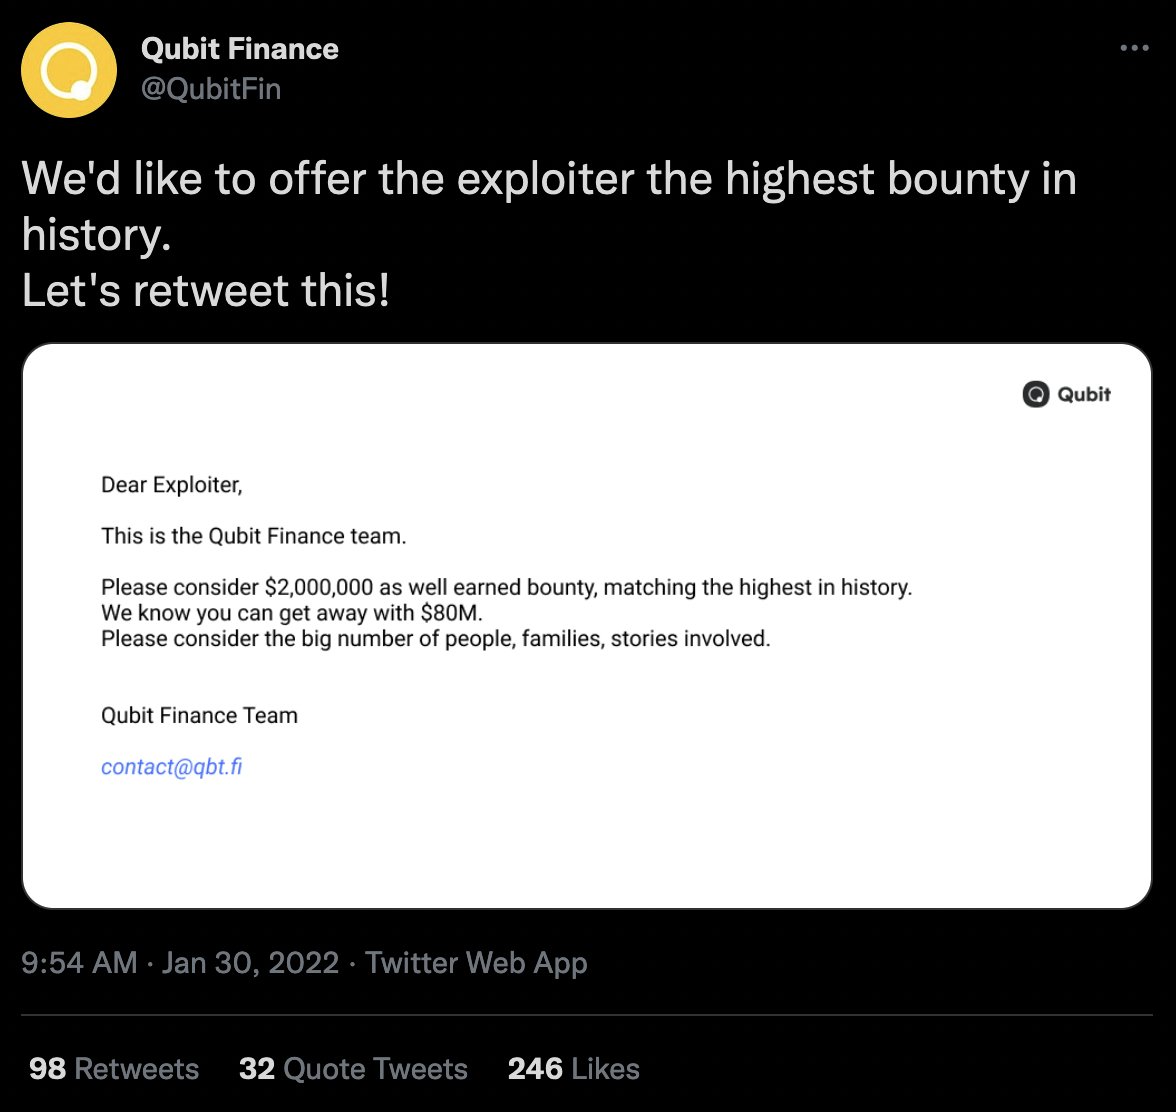Viewport: 1176px width, 1112px height.
Task: Open the Qubit Finance profile avatar
Action: 69,70
